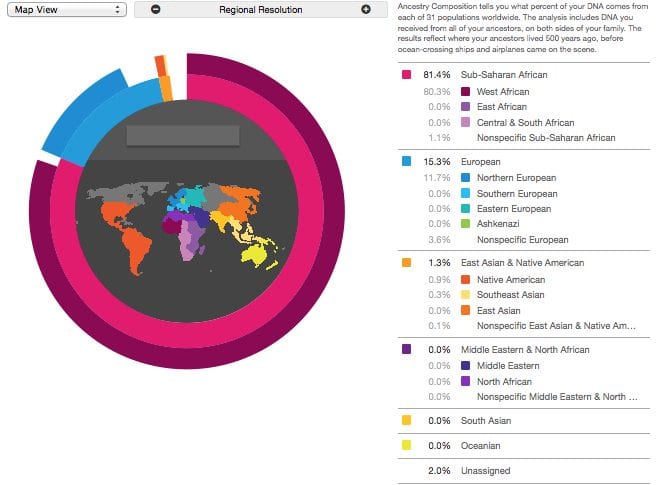This screenshot has width=661, height=485.
Task: Click the West African legend swatch
Action: click(466, 92)
